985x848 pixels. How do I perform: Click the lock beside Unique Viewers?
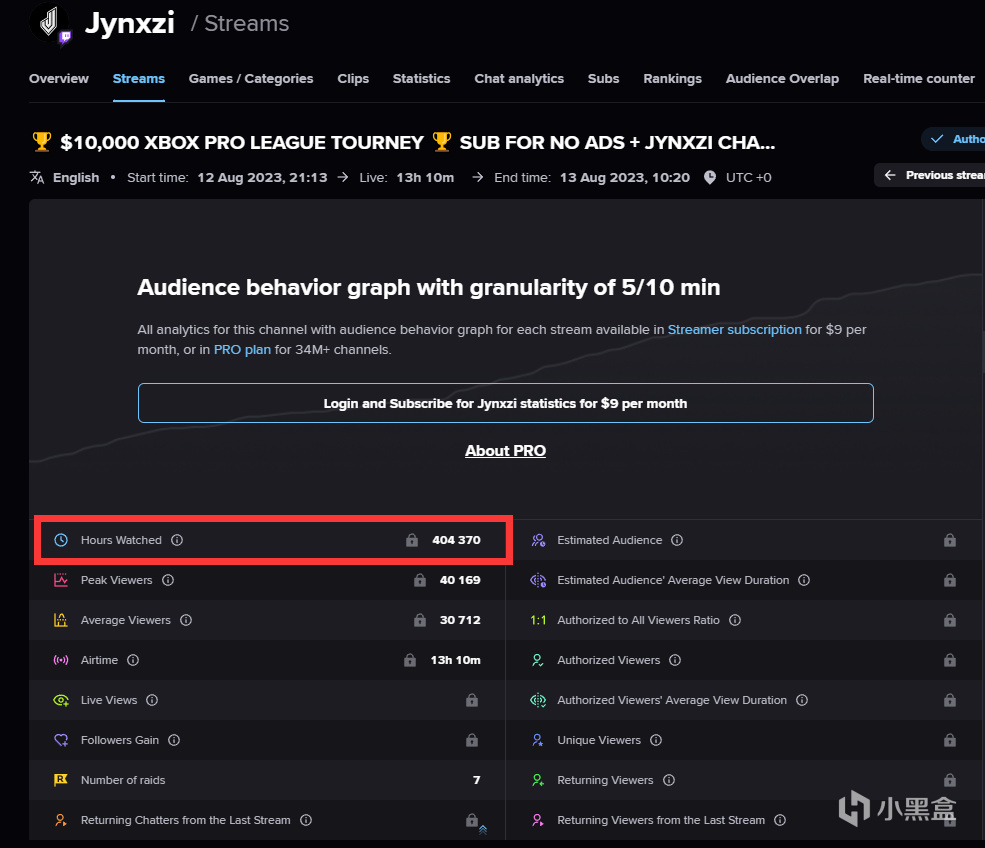click(x=949, y=740)
